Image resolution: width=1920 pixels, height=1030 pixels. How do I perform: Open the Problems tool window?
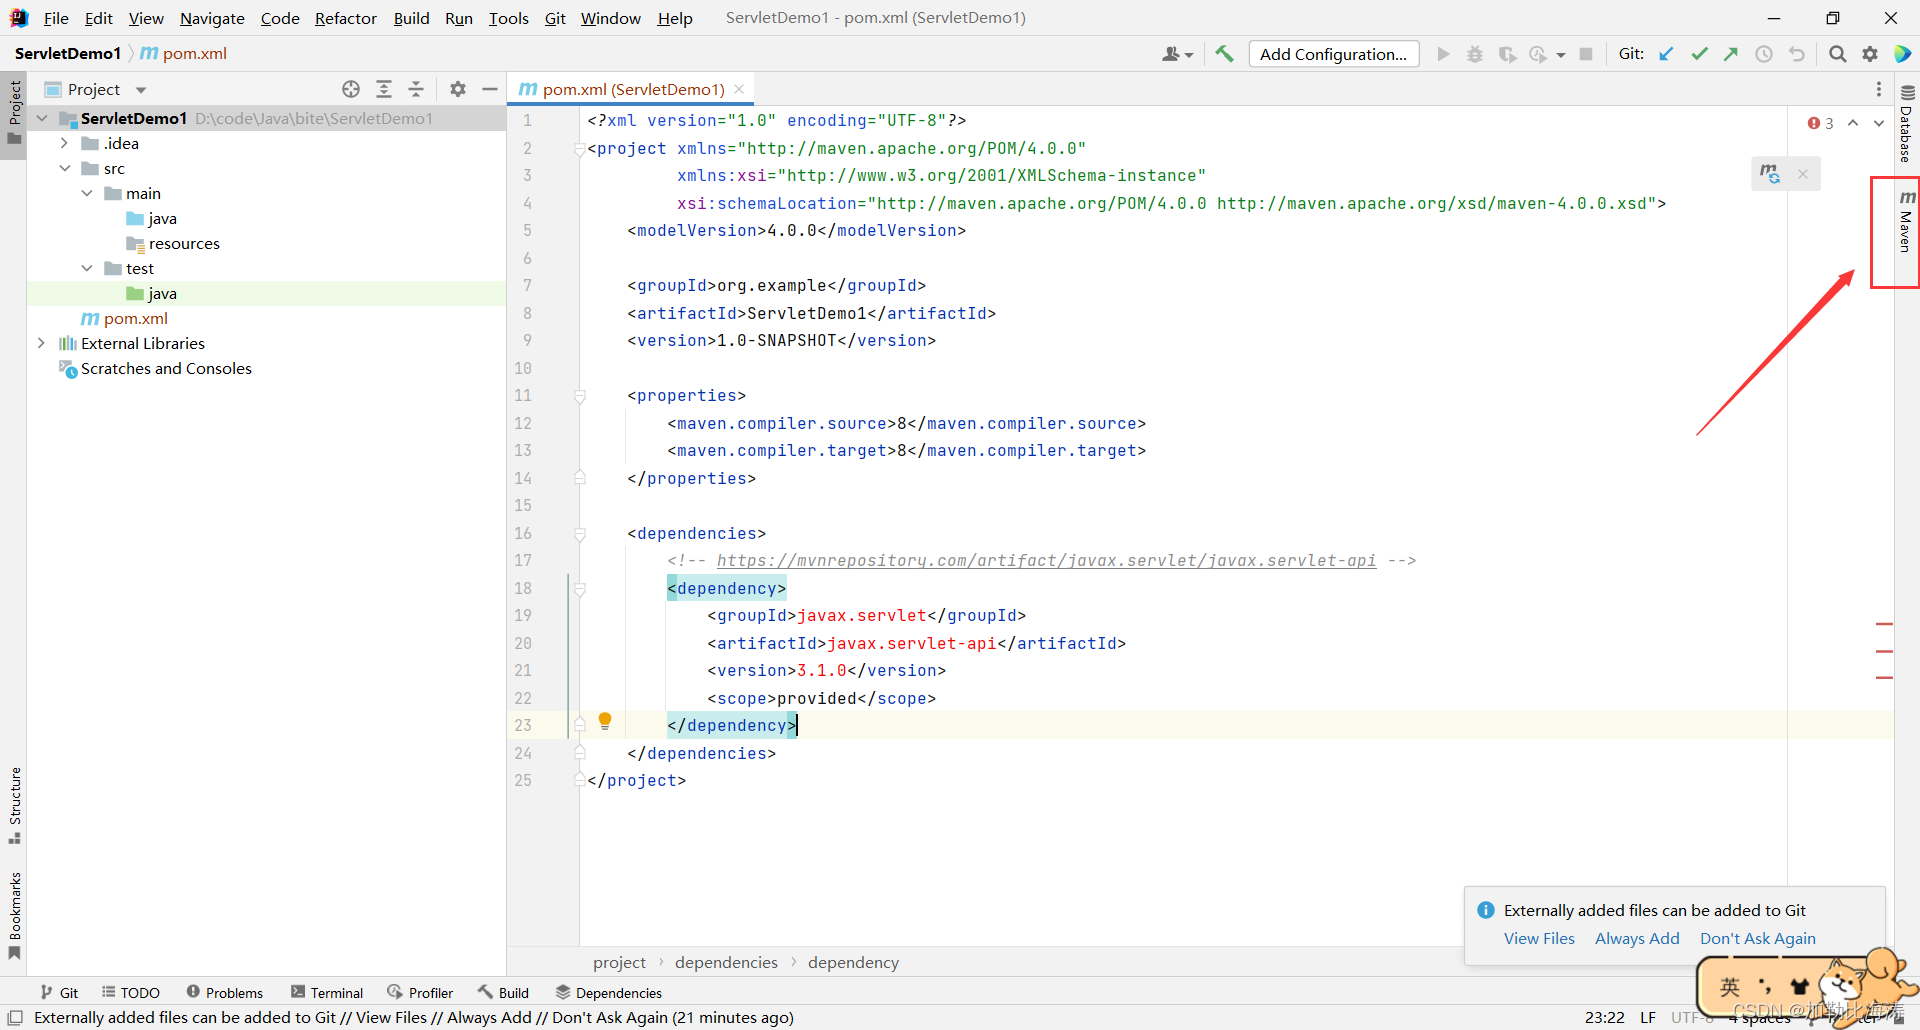pyautogui.click(x=225, y=992)
